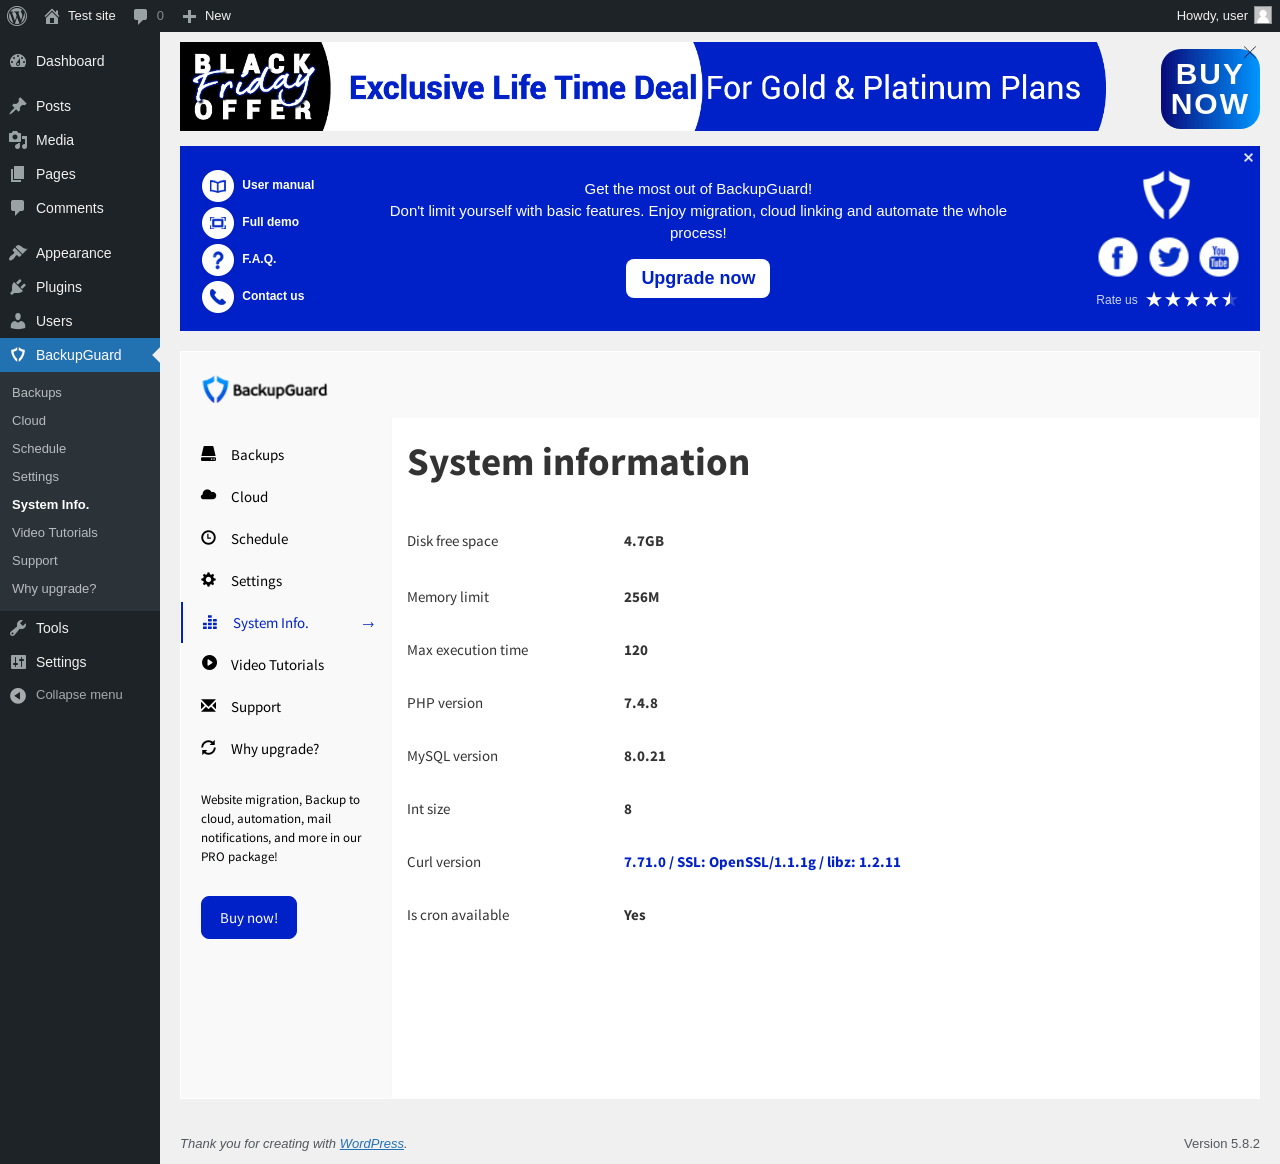1280x1164 pixels.
Task: Open the Twitter icon in the banner
Action: coord(1169,257)
